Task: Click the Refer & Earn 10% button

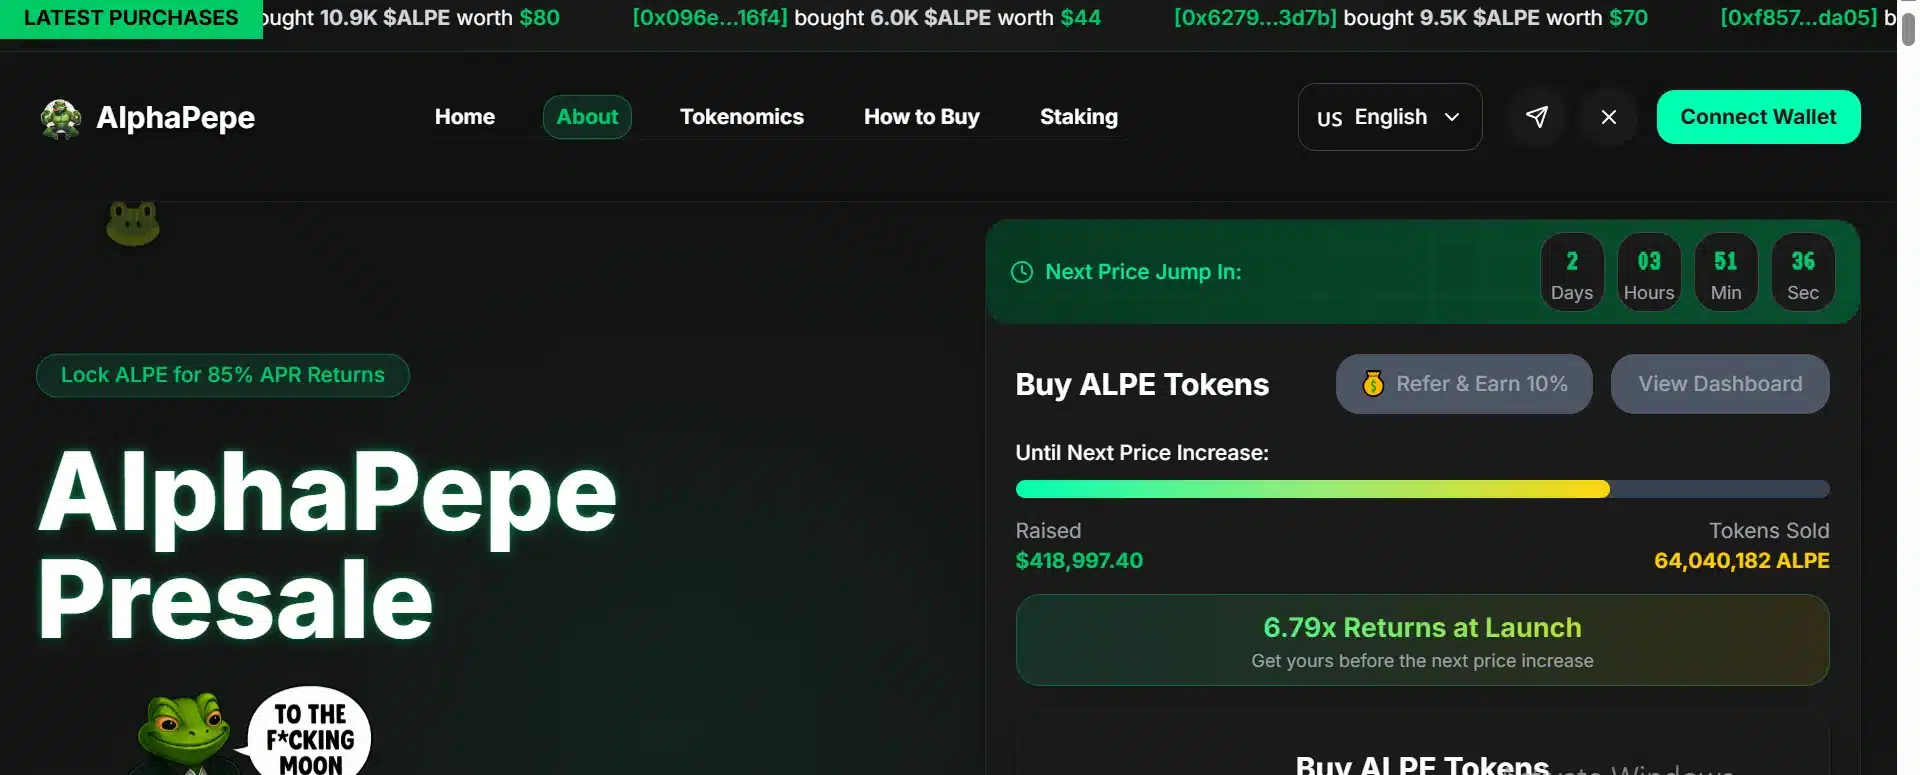Action: [x=1463, y=383]
